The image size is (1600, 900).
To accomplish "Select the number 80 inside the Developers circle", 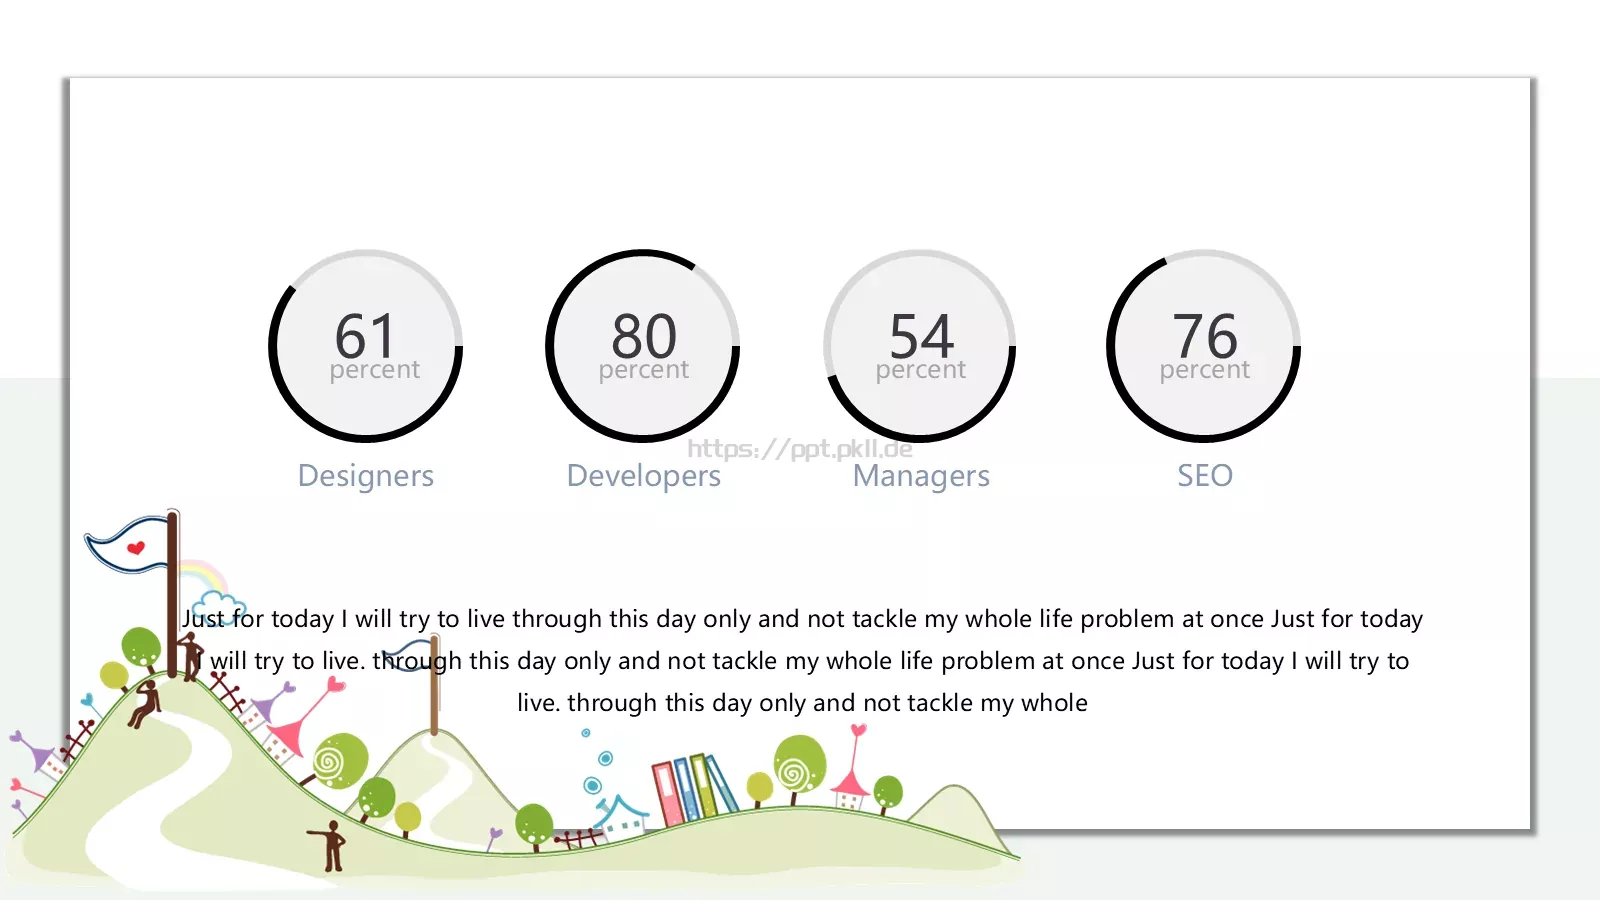I will 644,336.
